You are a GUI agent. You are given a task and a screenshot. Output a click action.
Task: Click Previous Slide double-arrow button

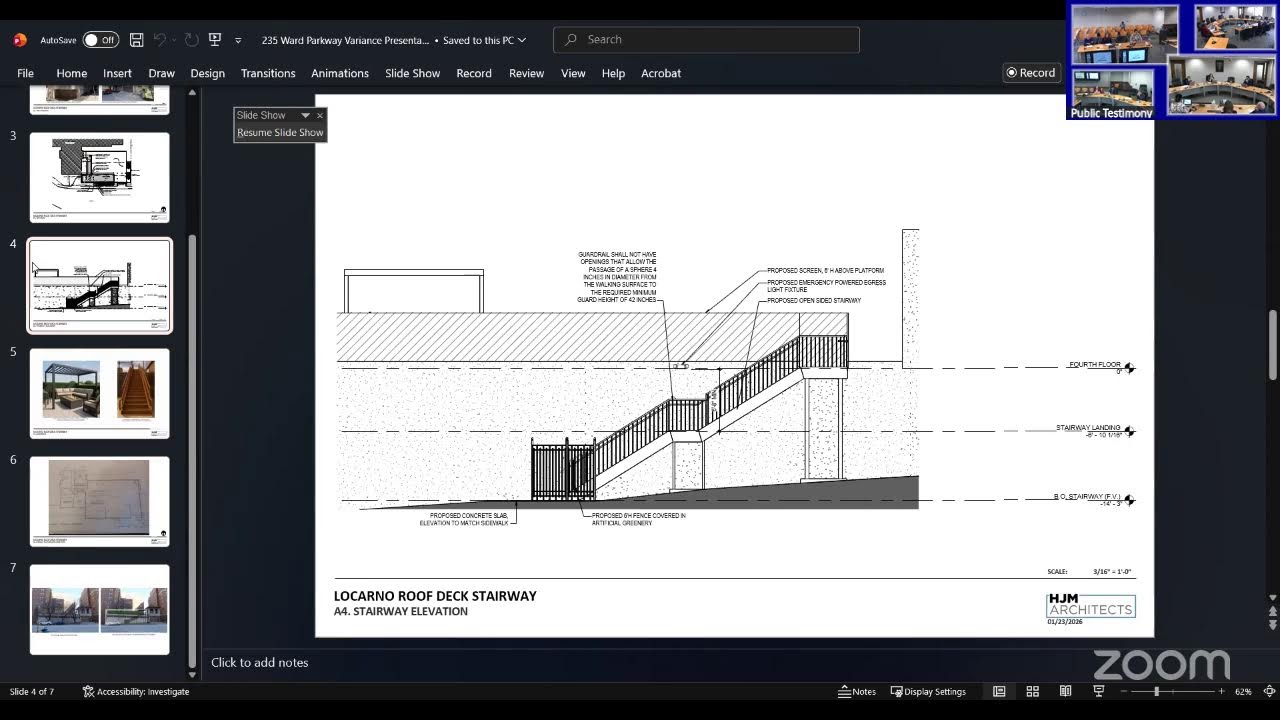[x=1272, y=611]
